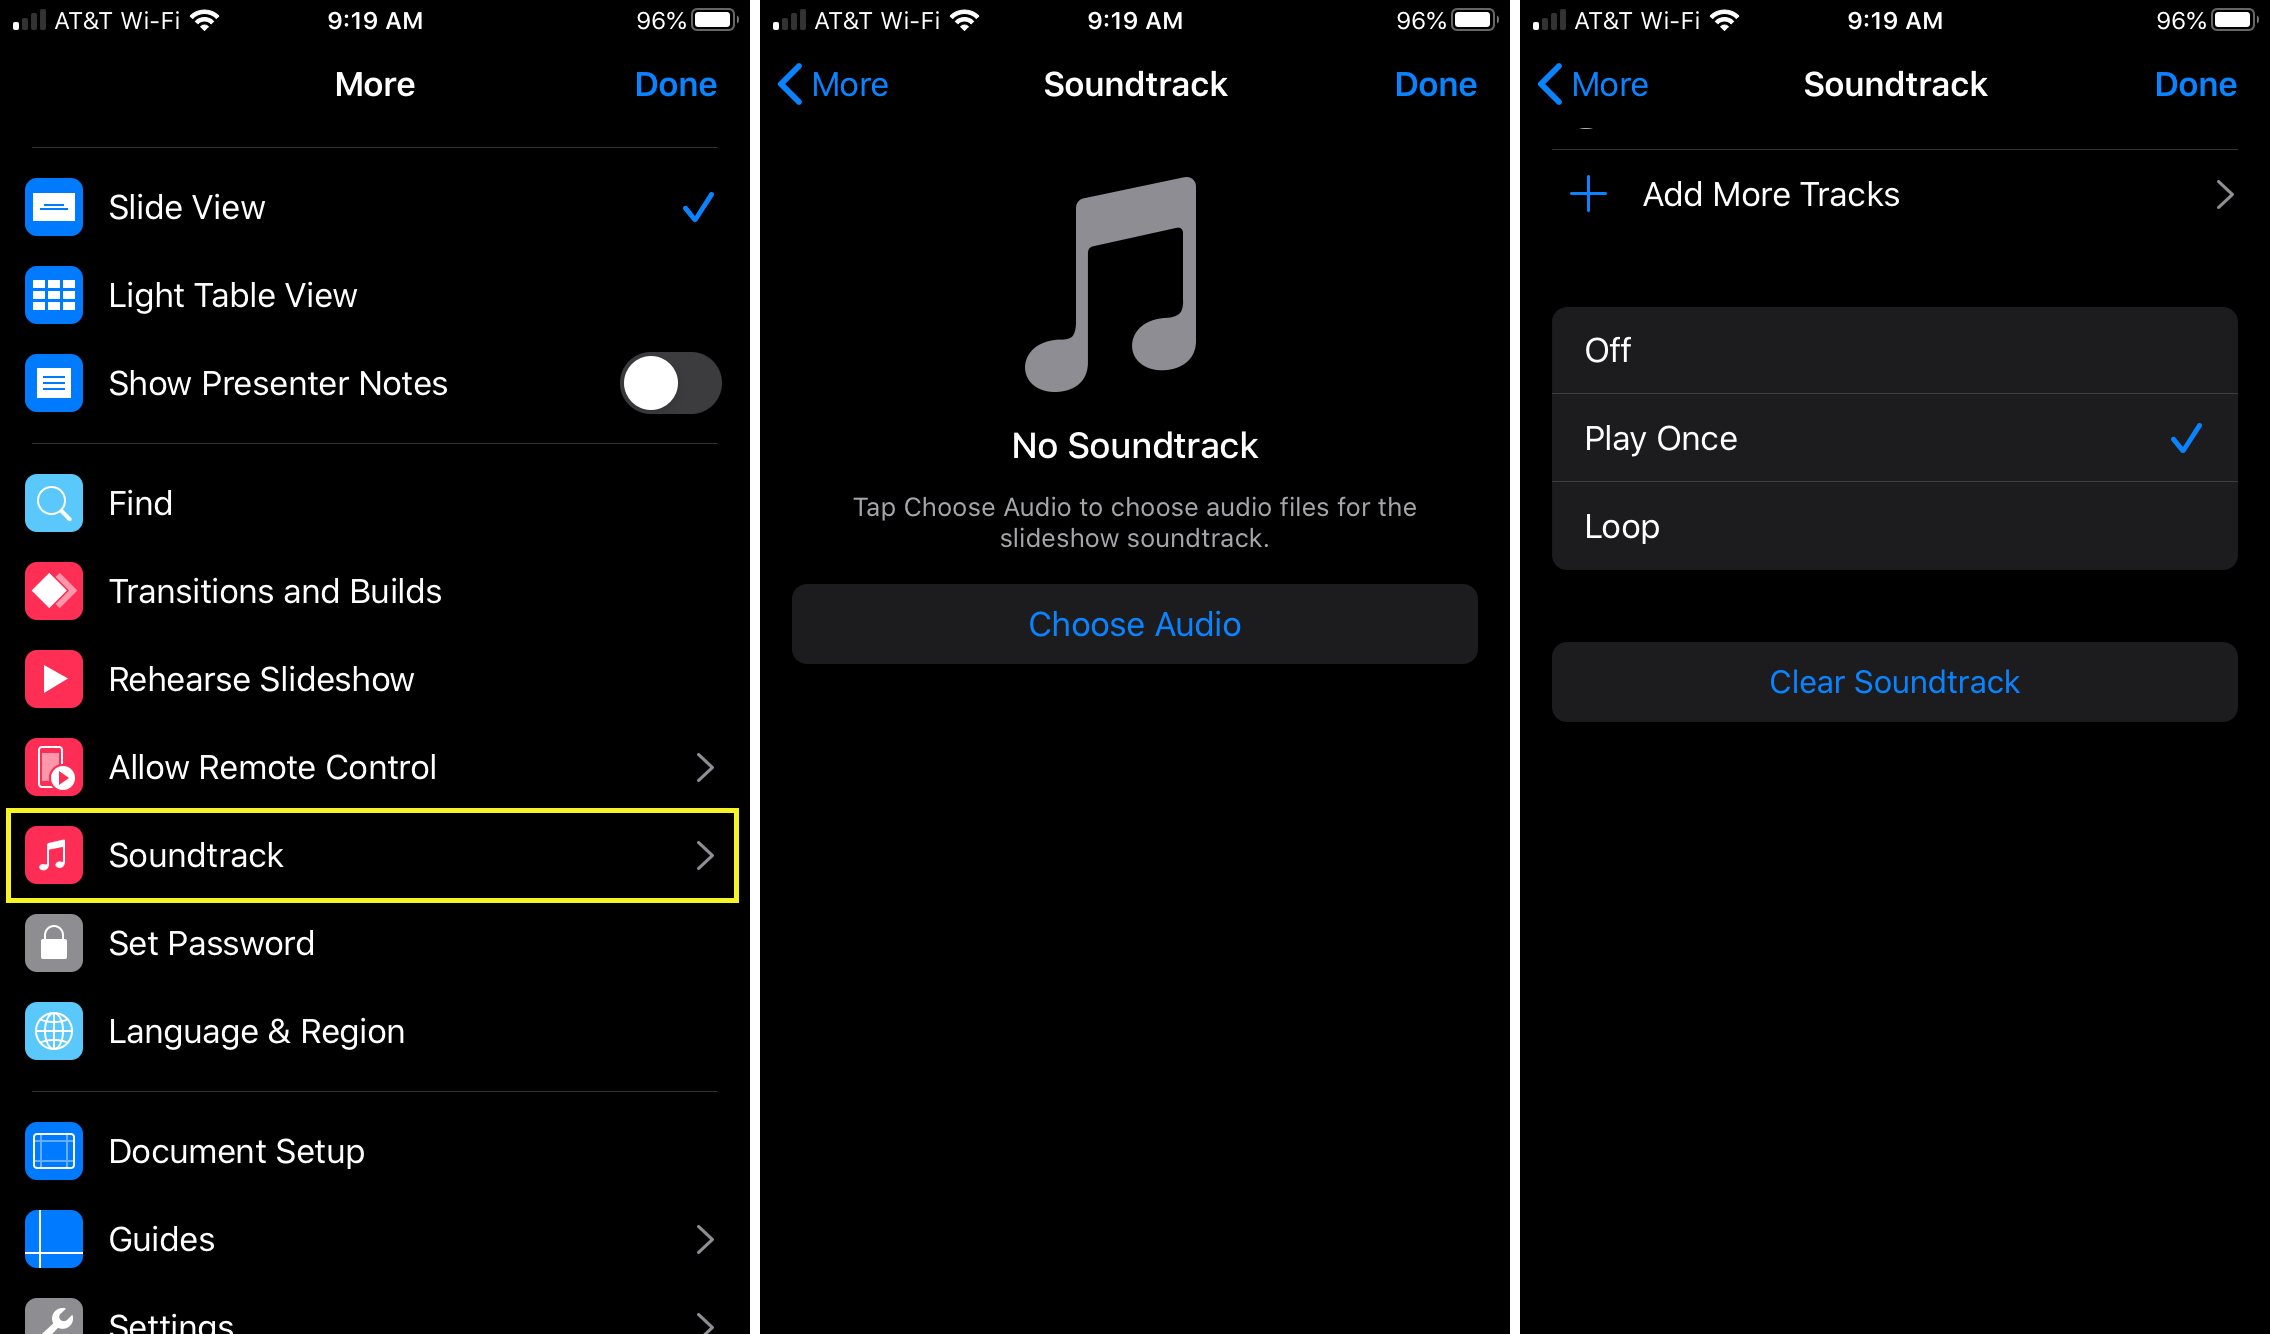
Task: Tap the Soundtrack menu icon
Action: tap(52, 854)
